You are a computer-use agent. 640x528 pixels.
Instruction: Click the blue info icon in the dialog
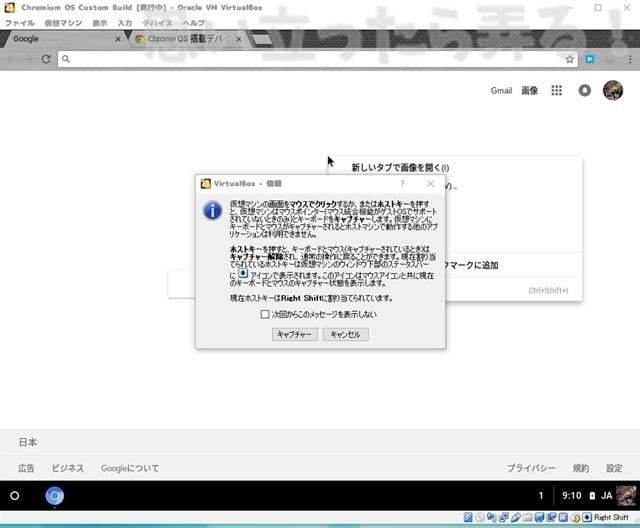point(213,211)
